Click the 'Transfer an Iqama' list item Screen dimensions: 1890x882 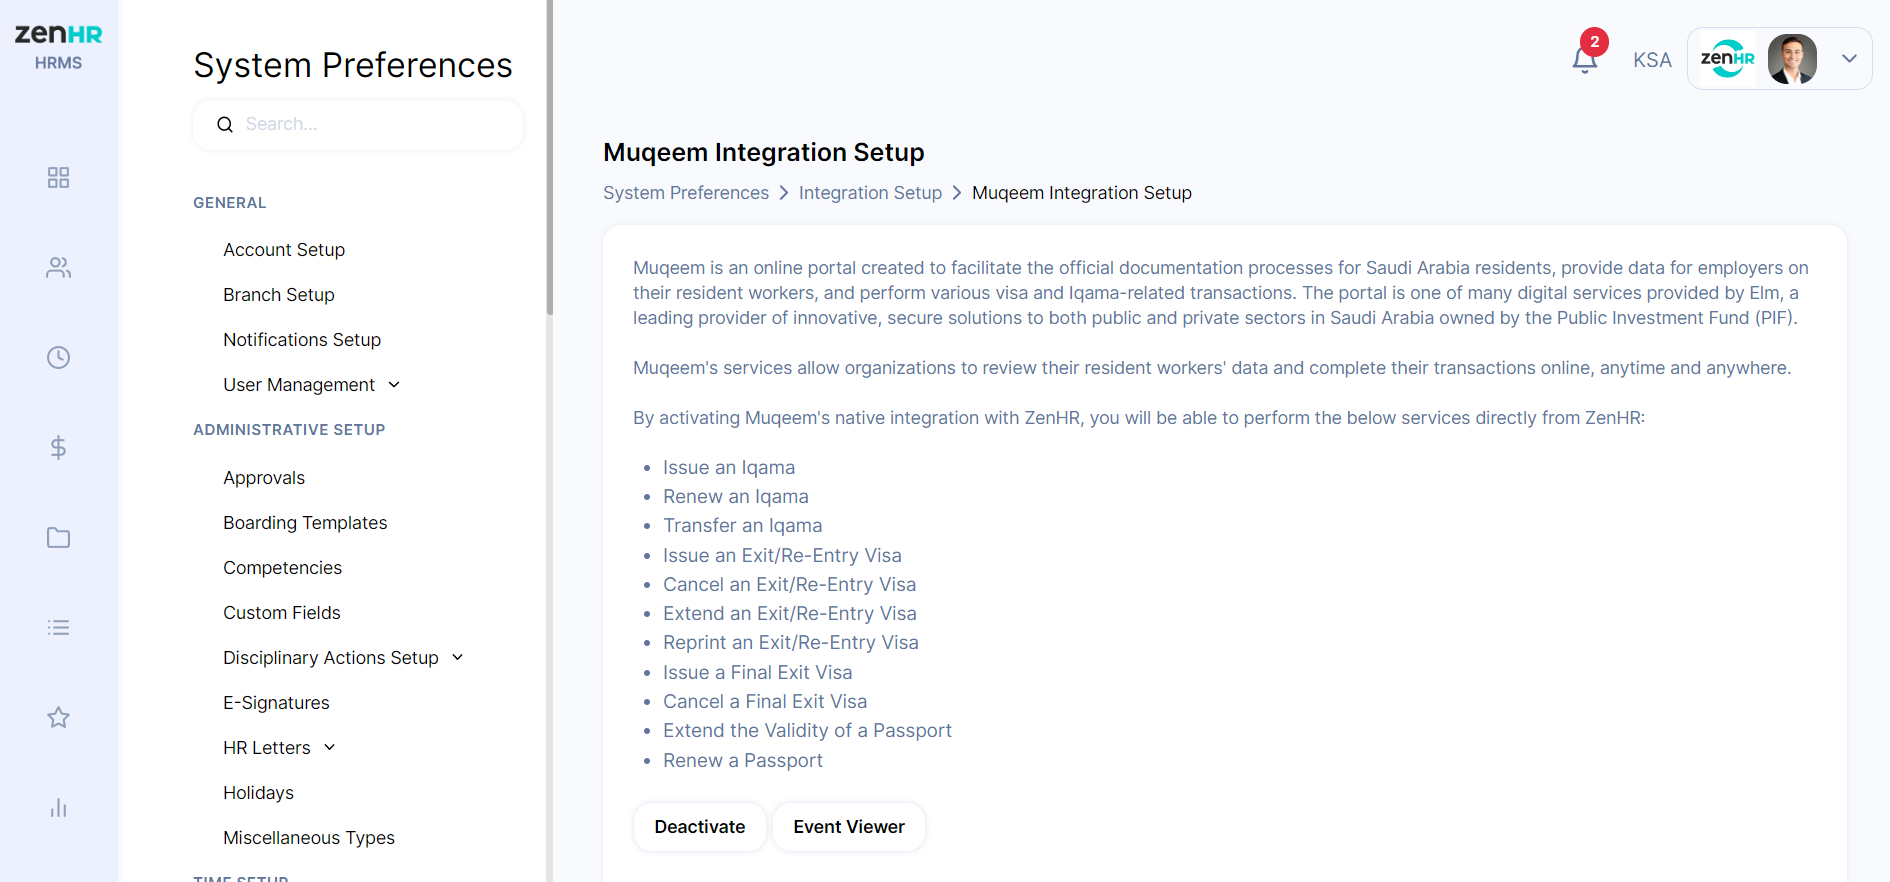pos(743,526)
